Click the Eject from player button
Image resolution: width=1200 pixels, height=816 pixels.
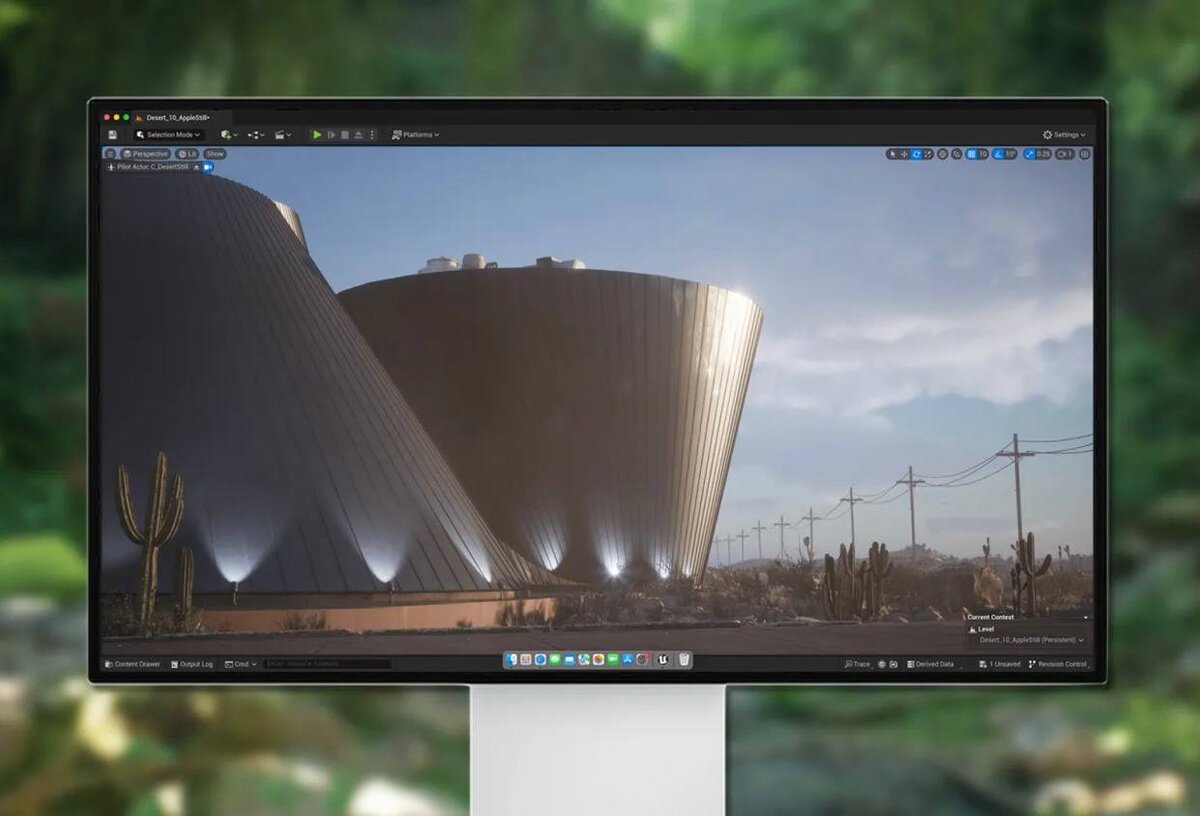coord(358,135)
